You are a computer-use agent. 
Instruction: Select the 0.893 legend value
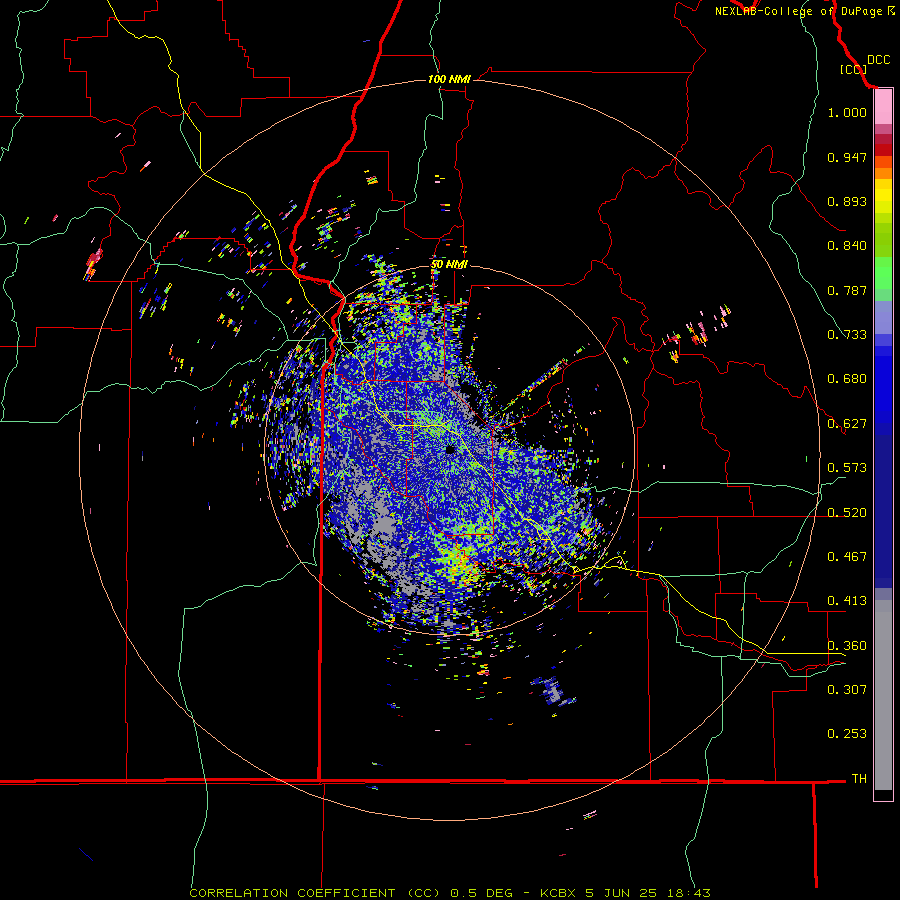point(847,201)
